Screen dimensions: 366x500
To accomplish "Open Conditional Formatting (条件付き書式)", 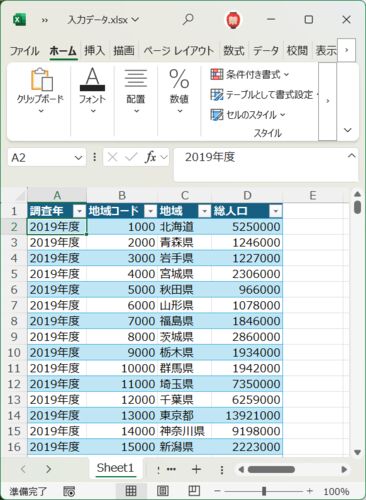I will point(250,74).
